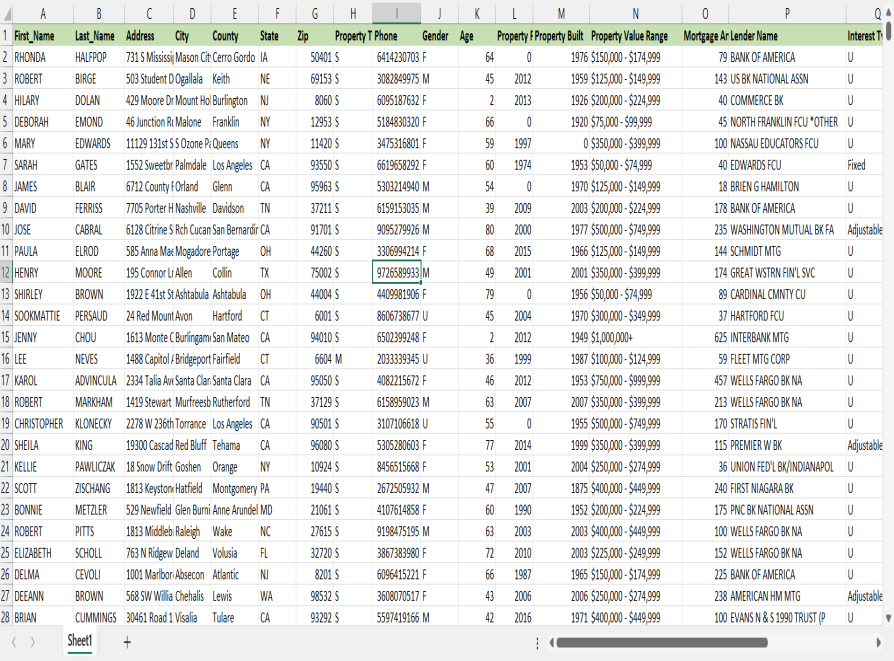This screenshot has width=894, height=661.
Task: Select lender cell FIRST NIAGARA BK
Action: pos(787,488)
